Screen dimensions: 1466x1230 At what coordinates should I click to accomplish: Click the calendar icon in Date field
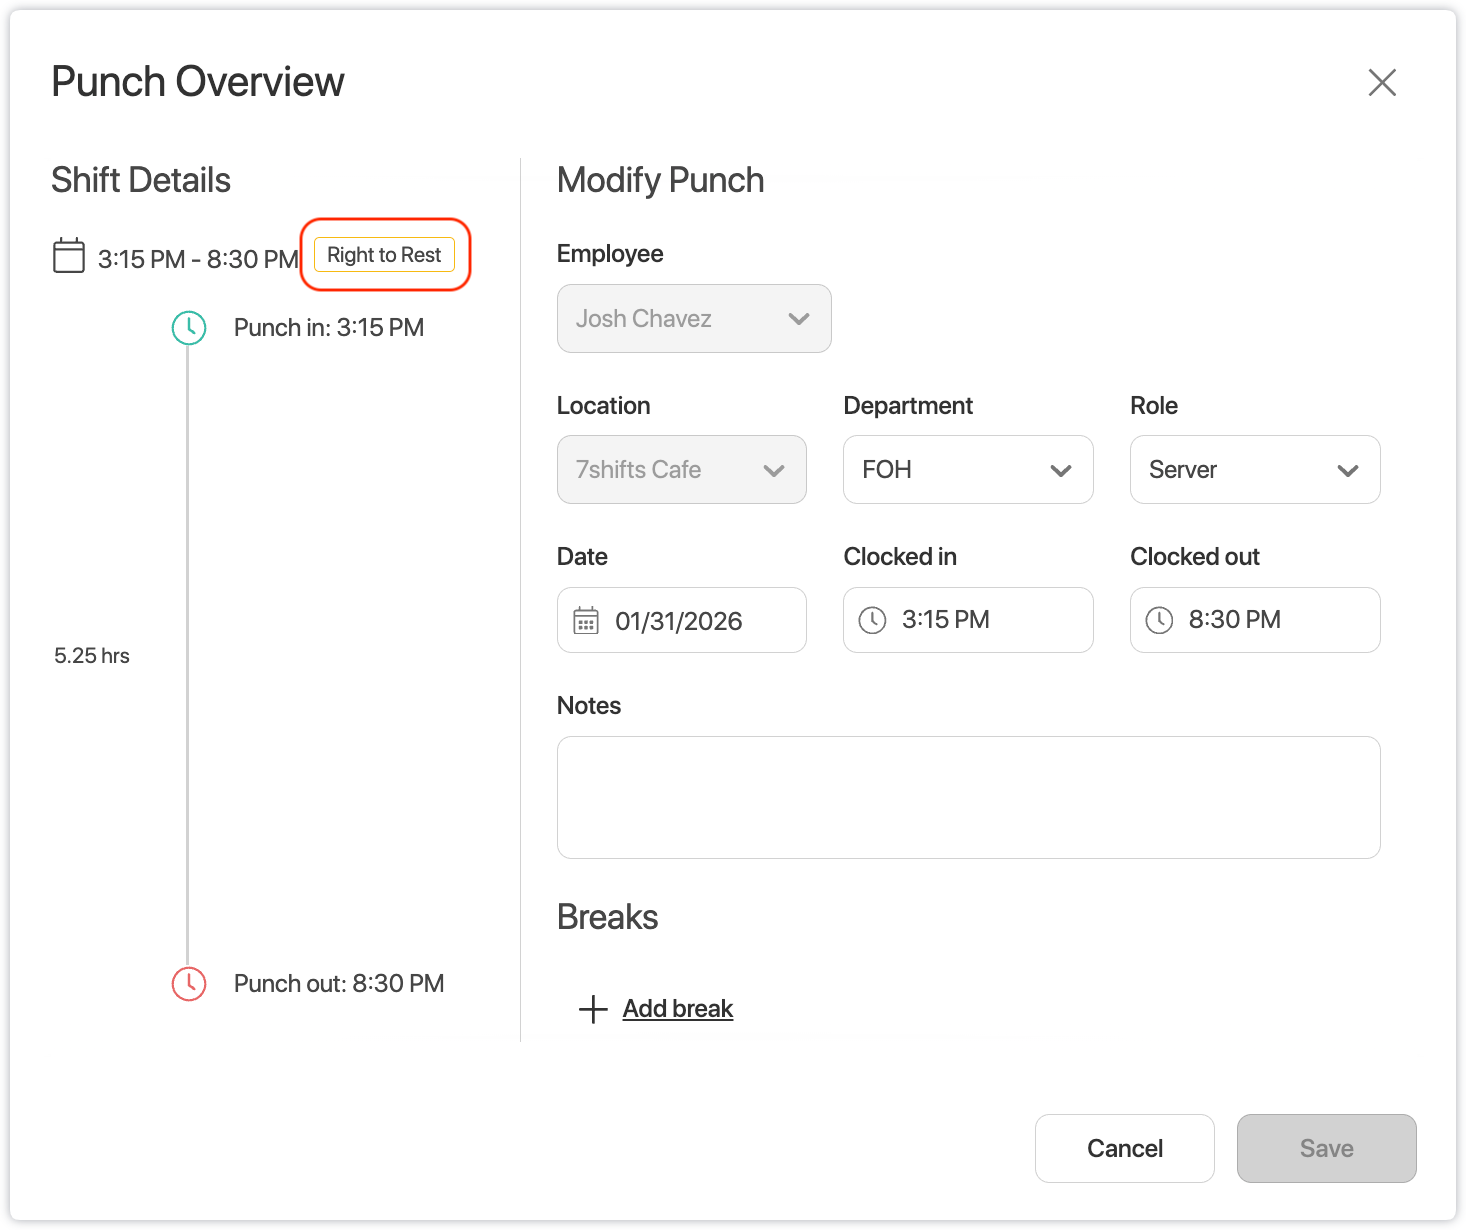coord(586,621)
